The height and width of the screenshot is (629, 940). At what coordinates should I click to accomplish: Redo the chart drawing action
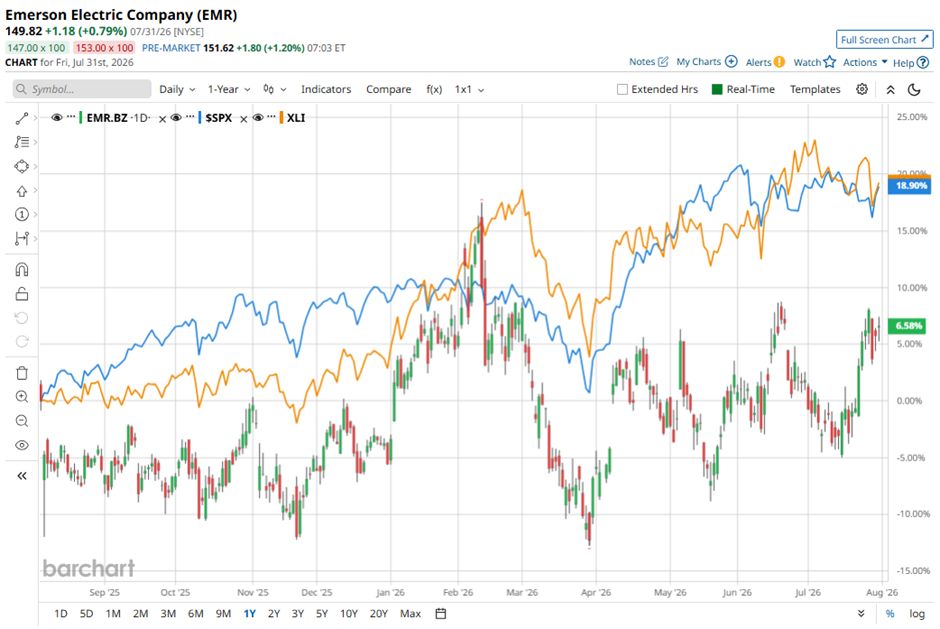[22, 342]
